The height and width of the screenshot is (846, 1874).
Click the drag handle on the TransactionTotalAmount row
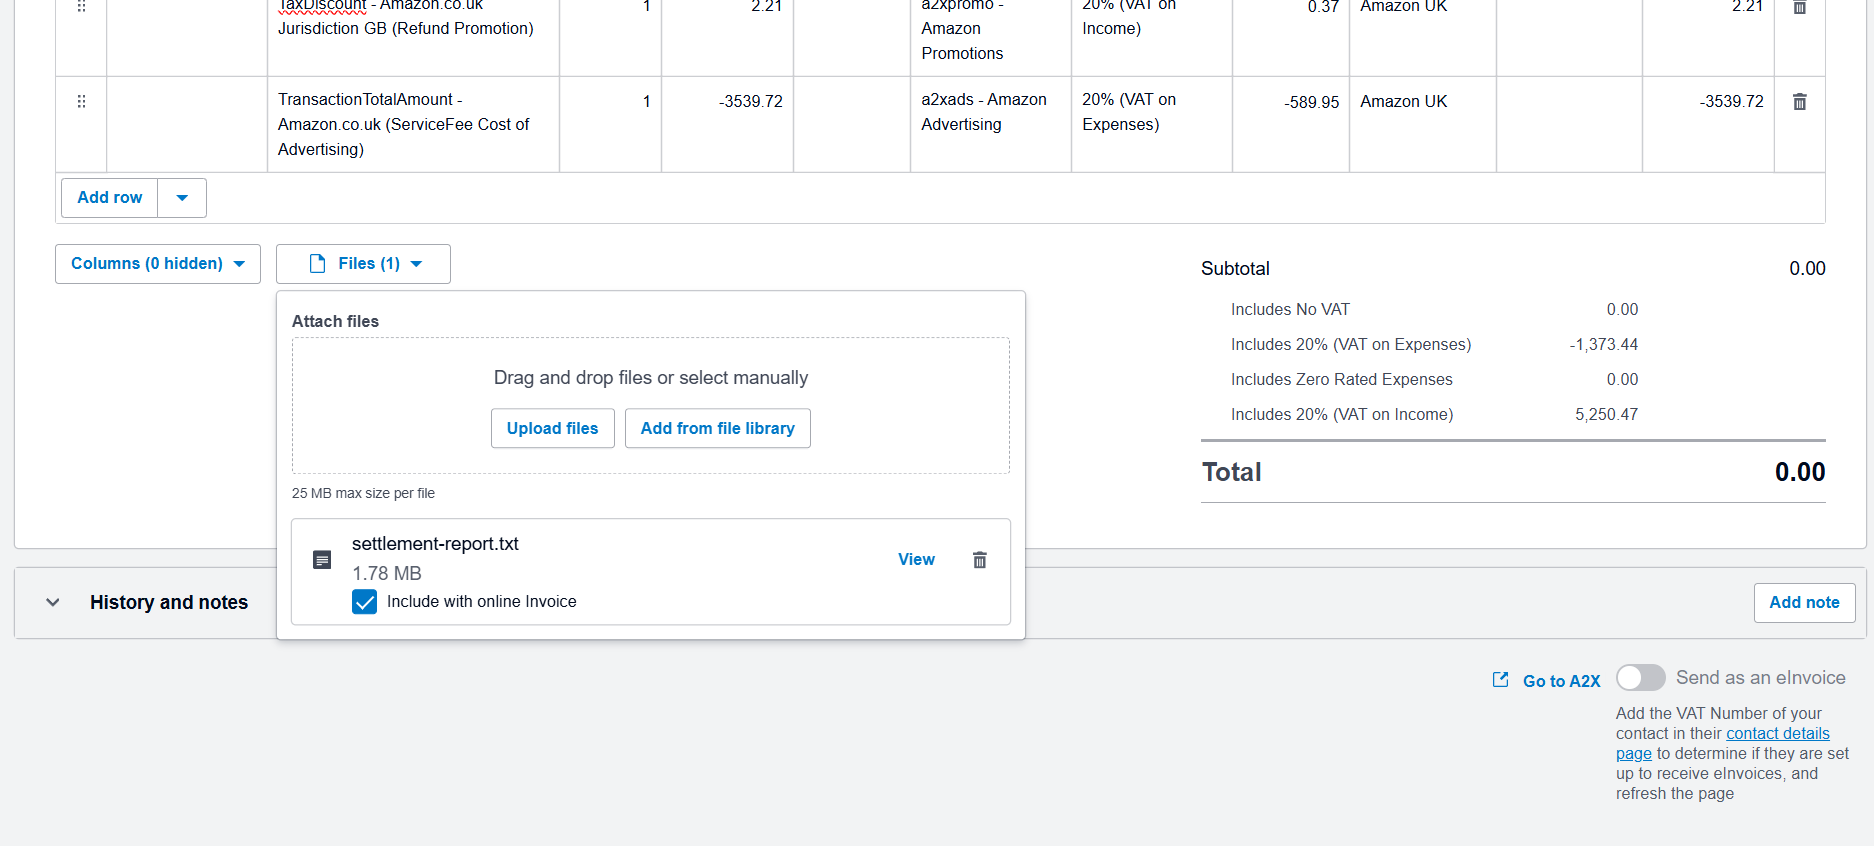tap(81, 101)
